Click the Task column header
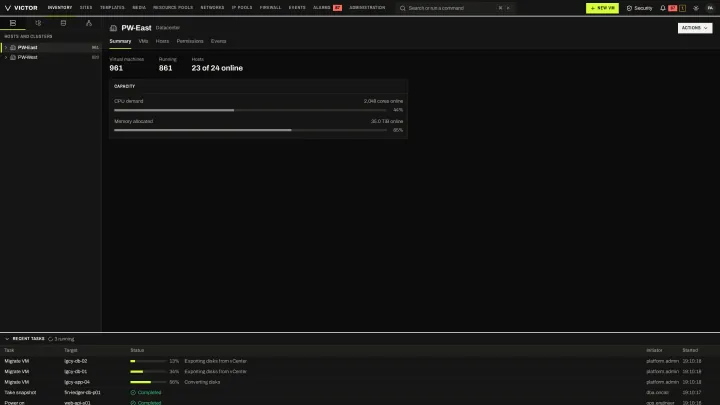Image resolution: width=720 pixels, height=405 pixels. [9, 350]
